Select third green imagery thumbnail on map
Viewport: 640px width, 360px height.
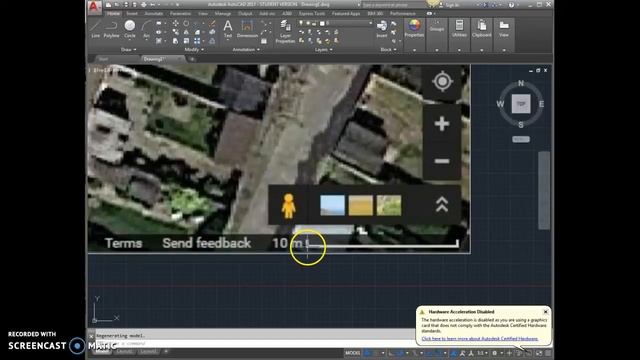tap(389, 205)
